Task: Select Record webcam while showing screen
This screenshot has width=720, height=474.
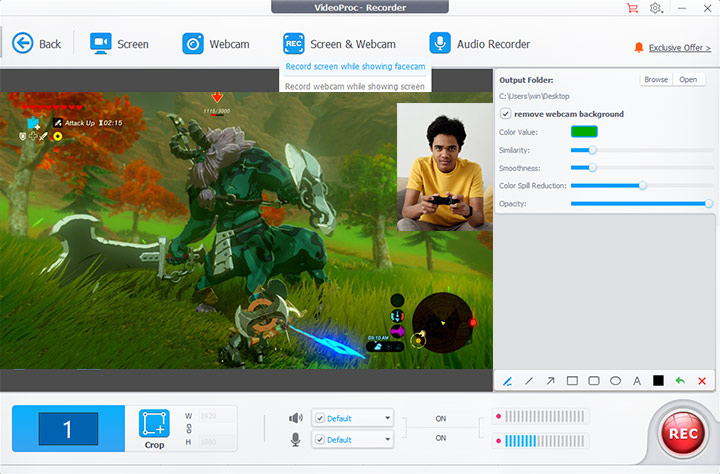Action: pos(355,86)
